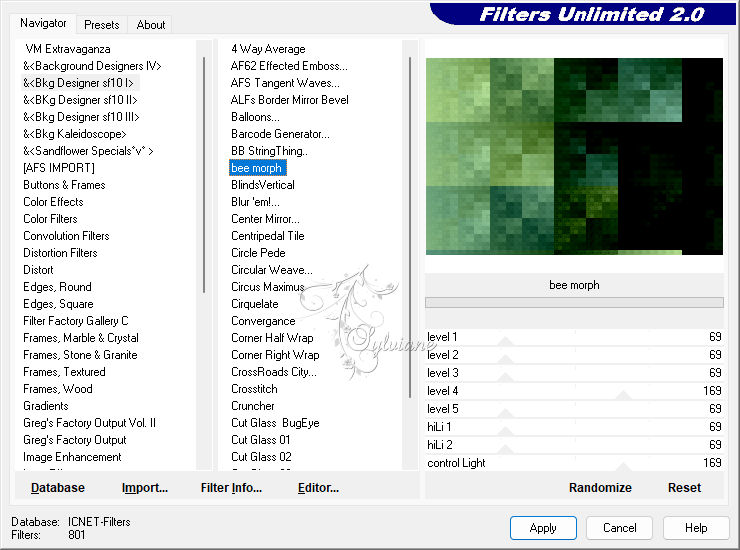Open the Presets tab
Viewport: 740px width, 550px height.
101,25
